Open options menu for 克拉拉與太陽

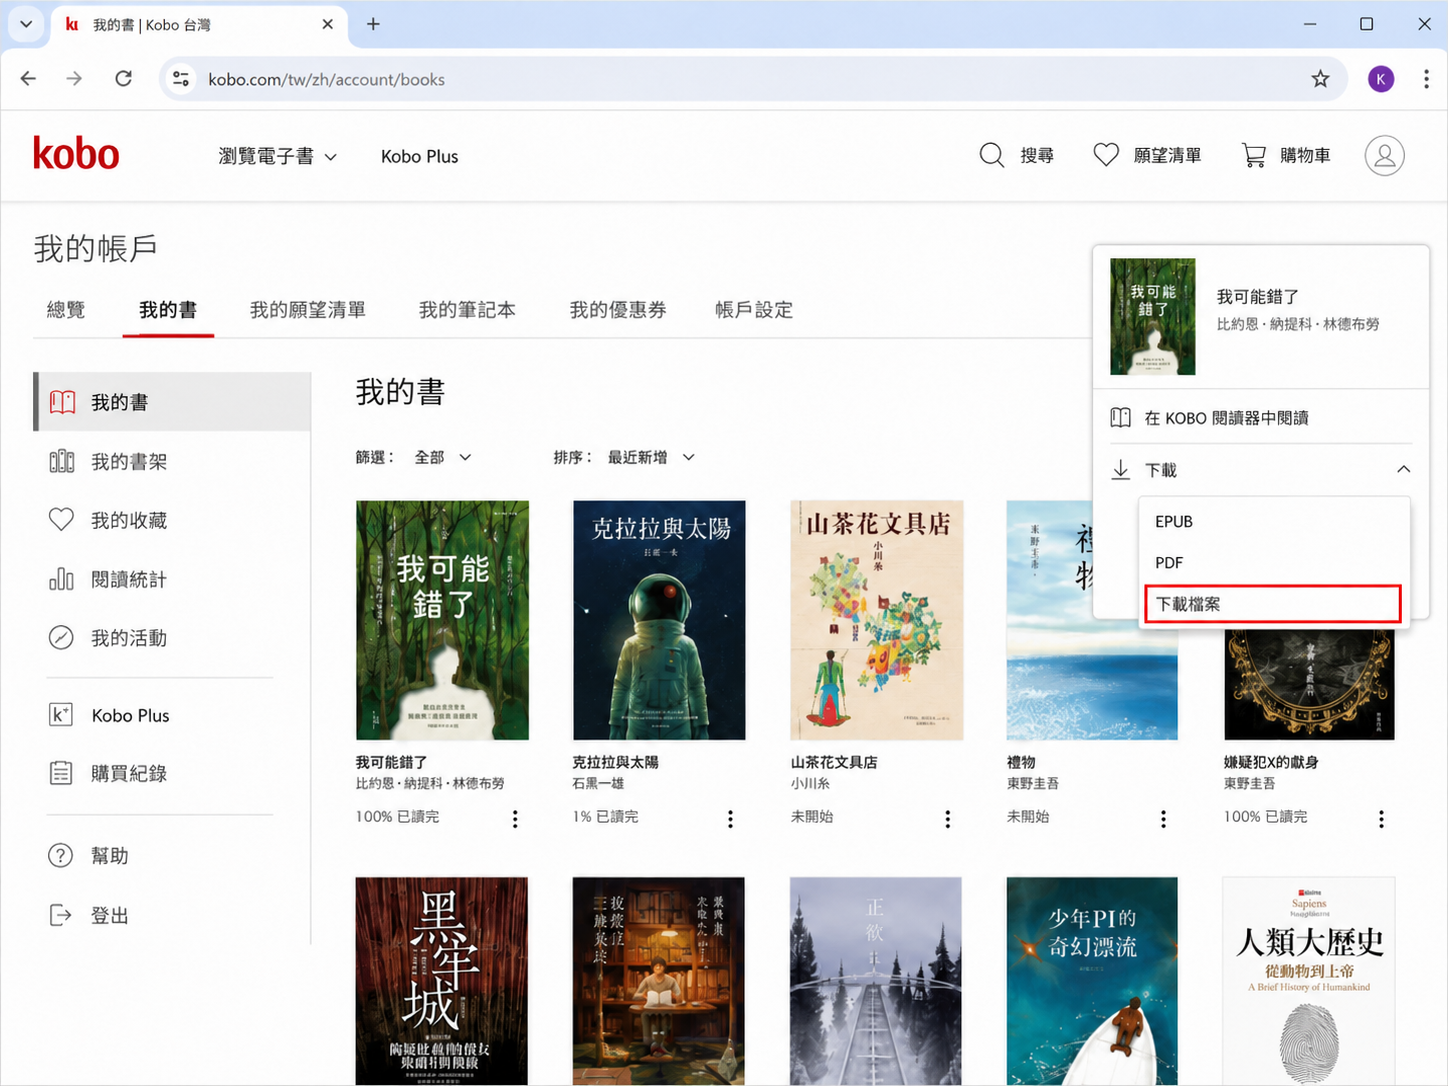(730, 819)
